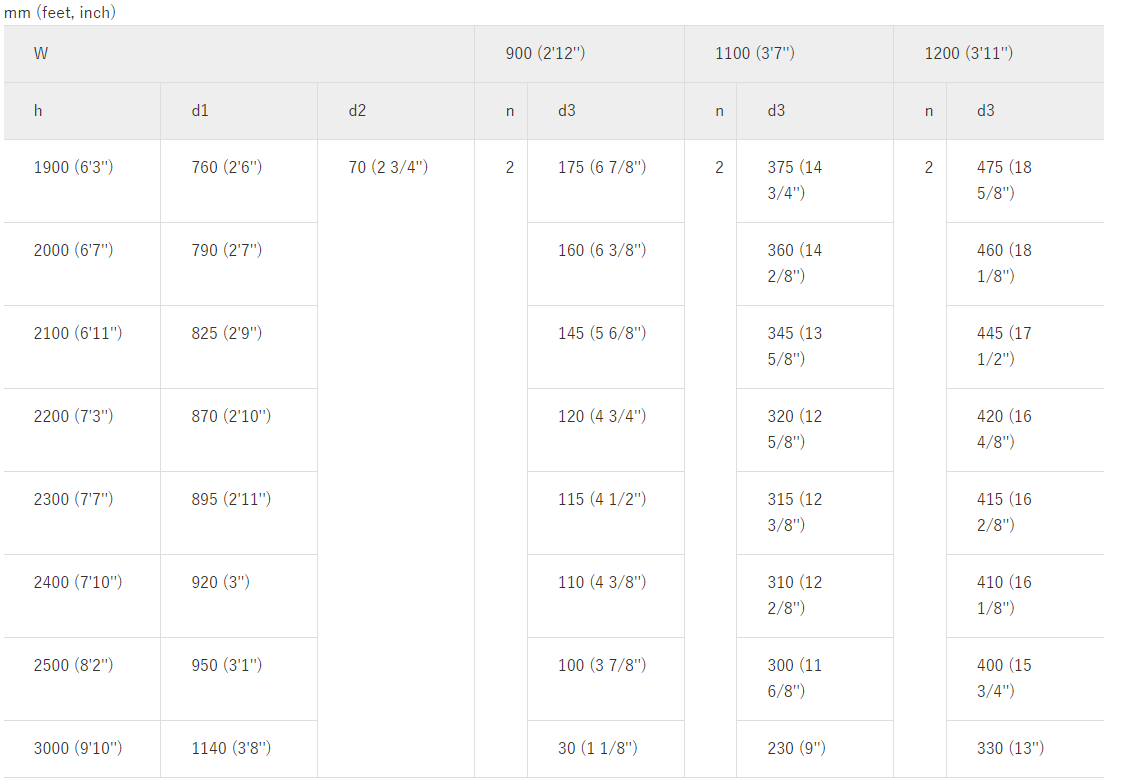Click the mm (feet, inch) units label
The image size is (1122, 780).
pos(59,13)
